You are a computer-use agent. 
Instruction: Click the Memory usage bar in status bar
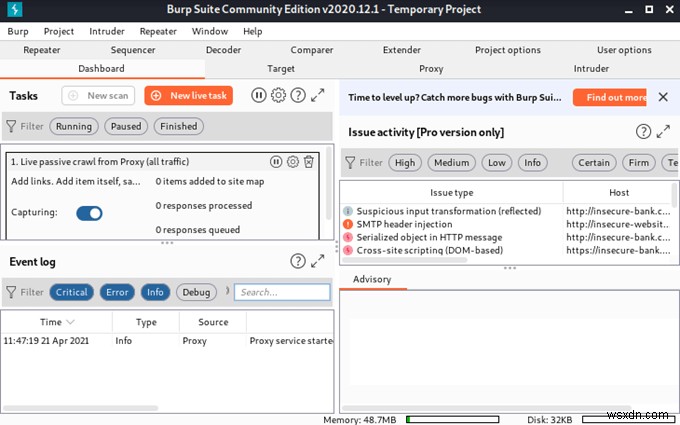pyautogui.click(x=452, y=419)
